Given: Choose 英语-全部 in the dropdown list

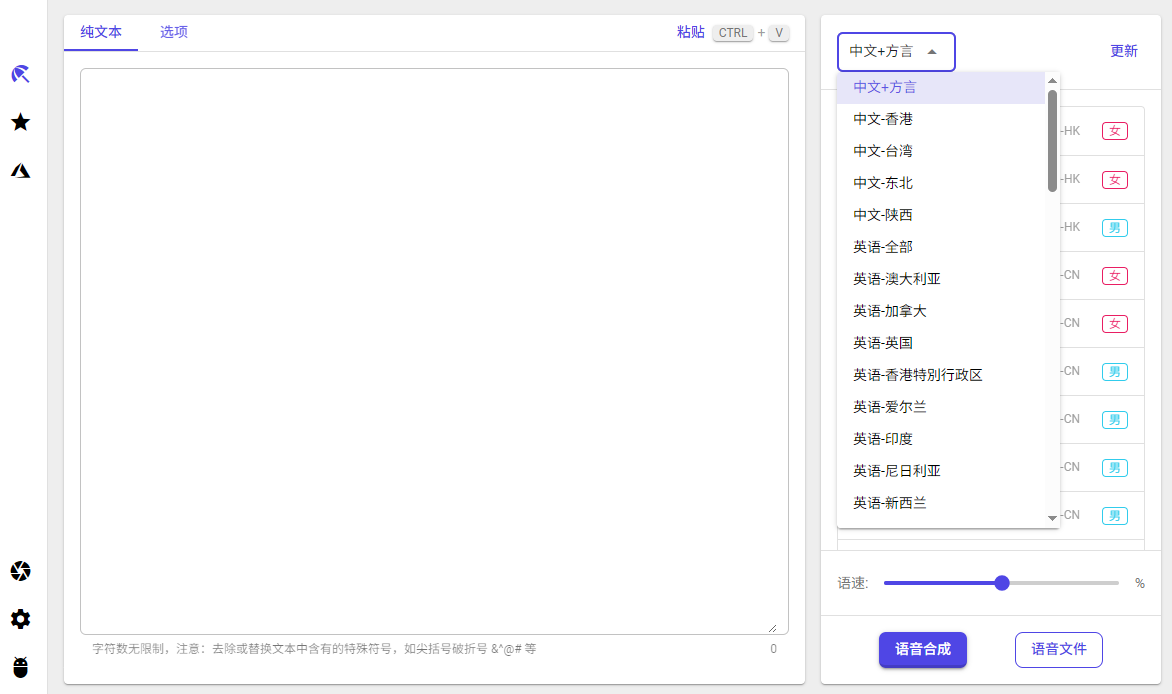Looking at the screenshot, I should tap(883, 247).
